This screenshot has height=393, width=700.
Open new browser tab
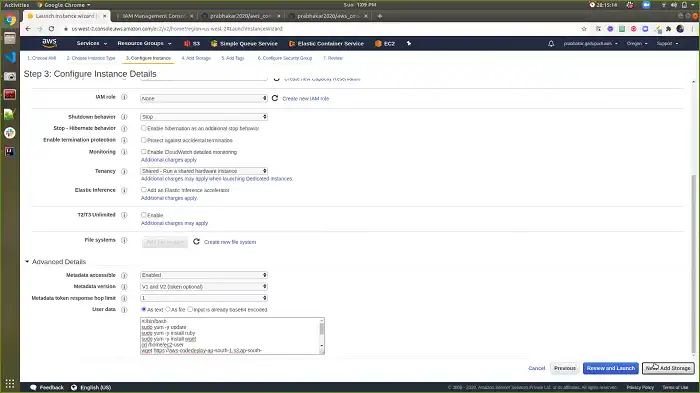[x=379, y=16]
